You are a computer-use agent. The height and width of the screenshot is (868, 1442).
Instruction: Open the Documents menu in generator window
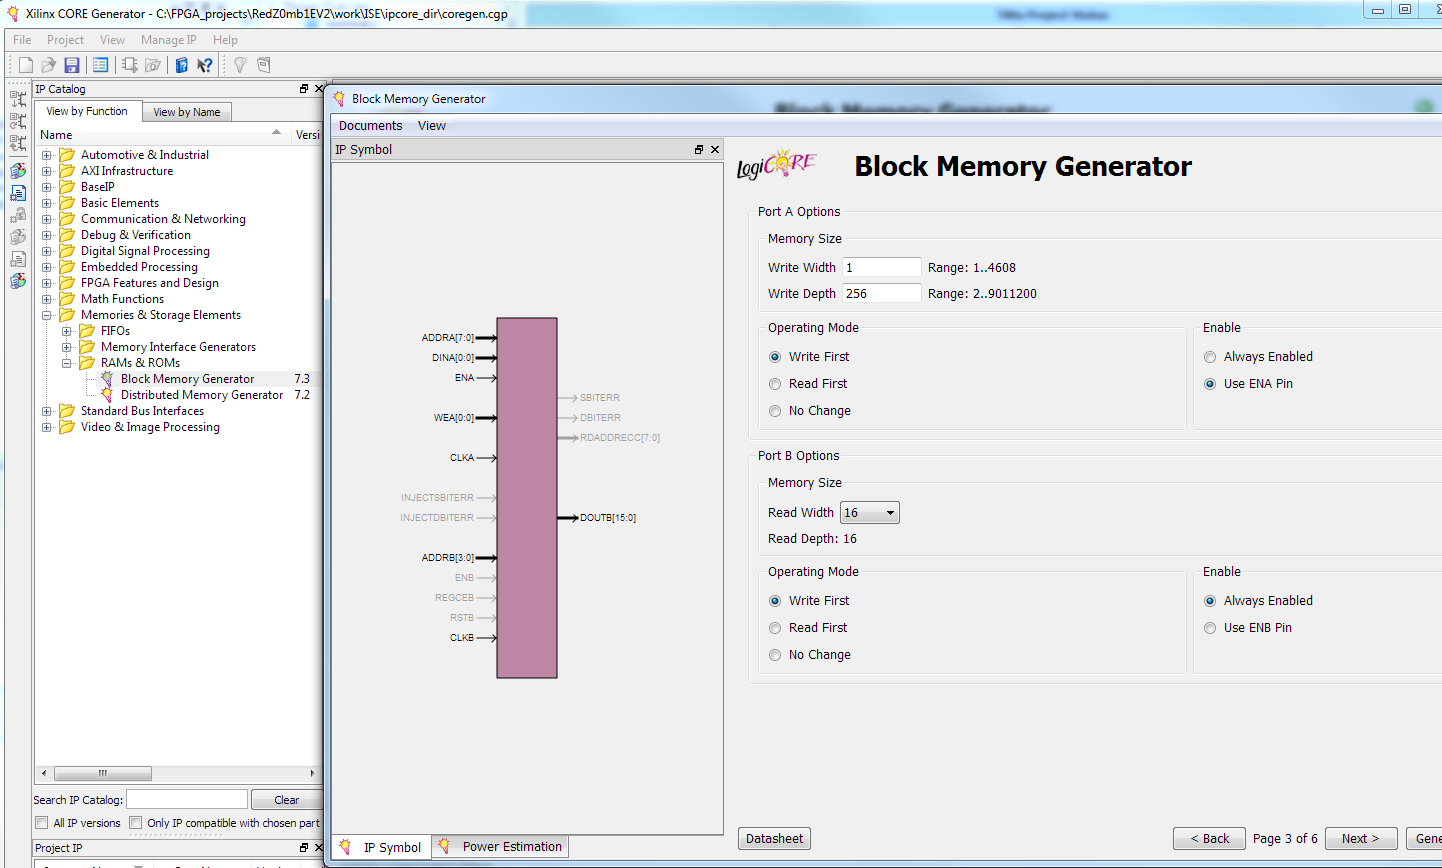tap(370, 126)
